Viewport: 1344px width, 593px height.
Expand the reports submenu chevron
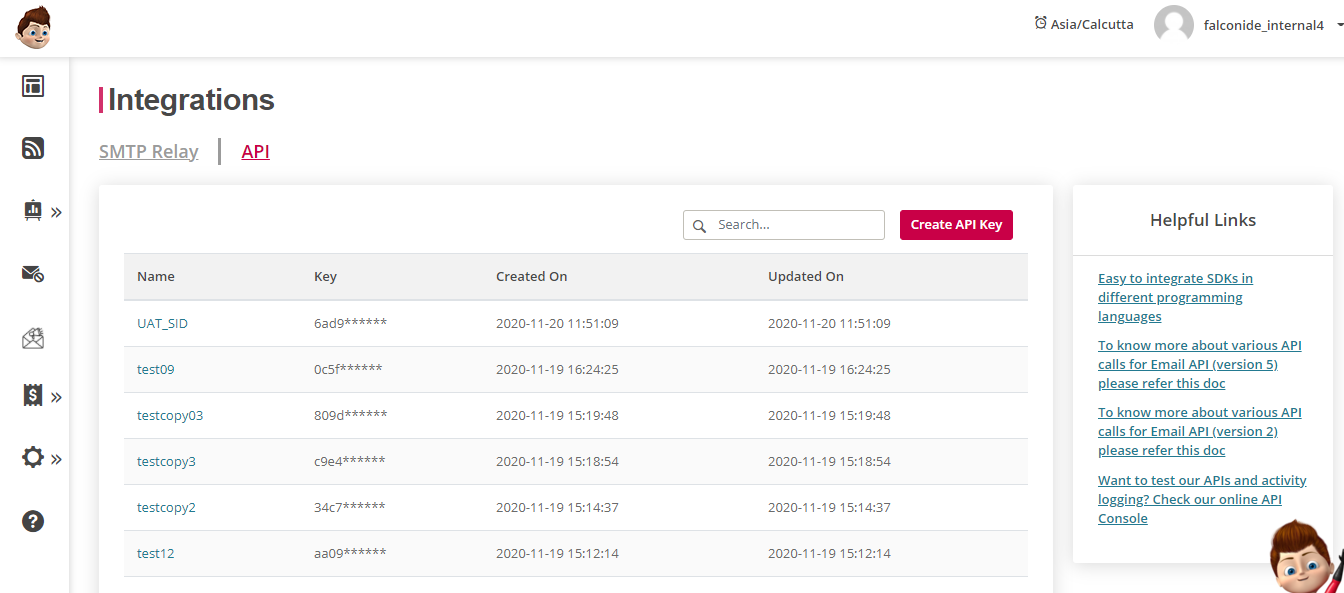(57, 212)
